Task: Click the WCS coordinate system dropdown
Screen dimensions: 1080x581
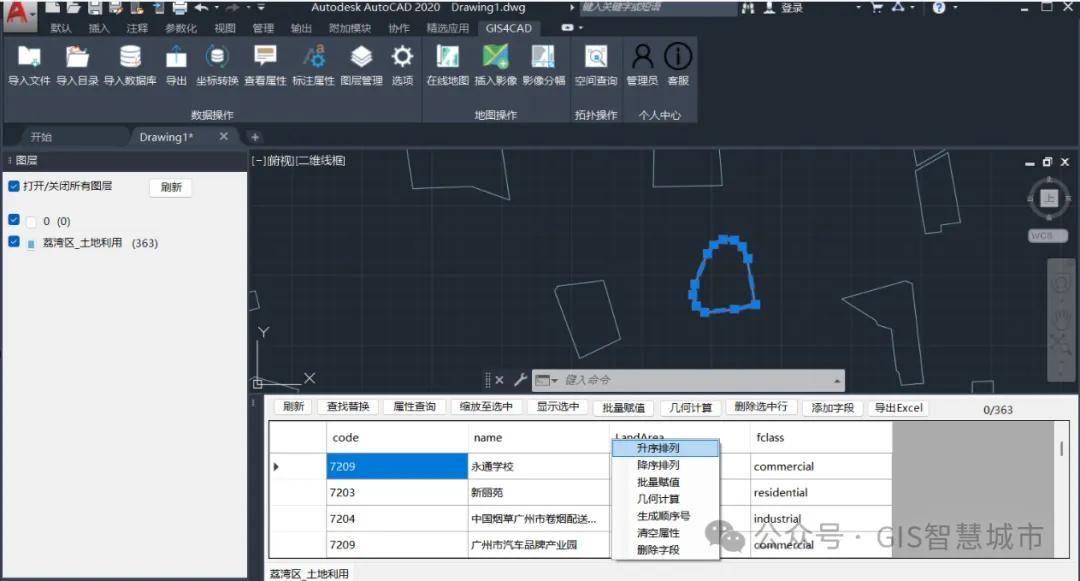Action: (1047, 235)
